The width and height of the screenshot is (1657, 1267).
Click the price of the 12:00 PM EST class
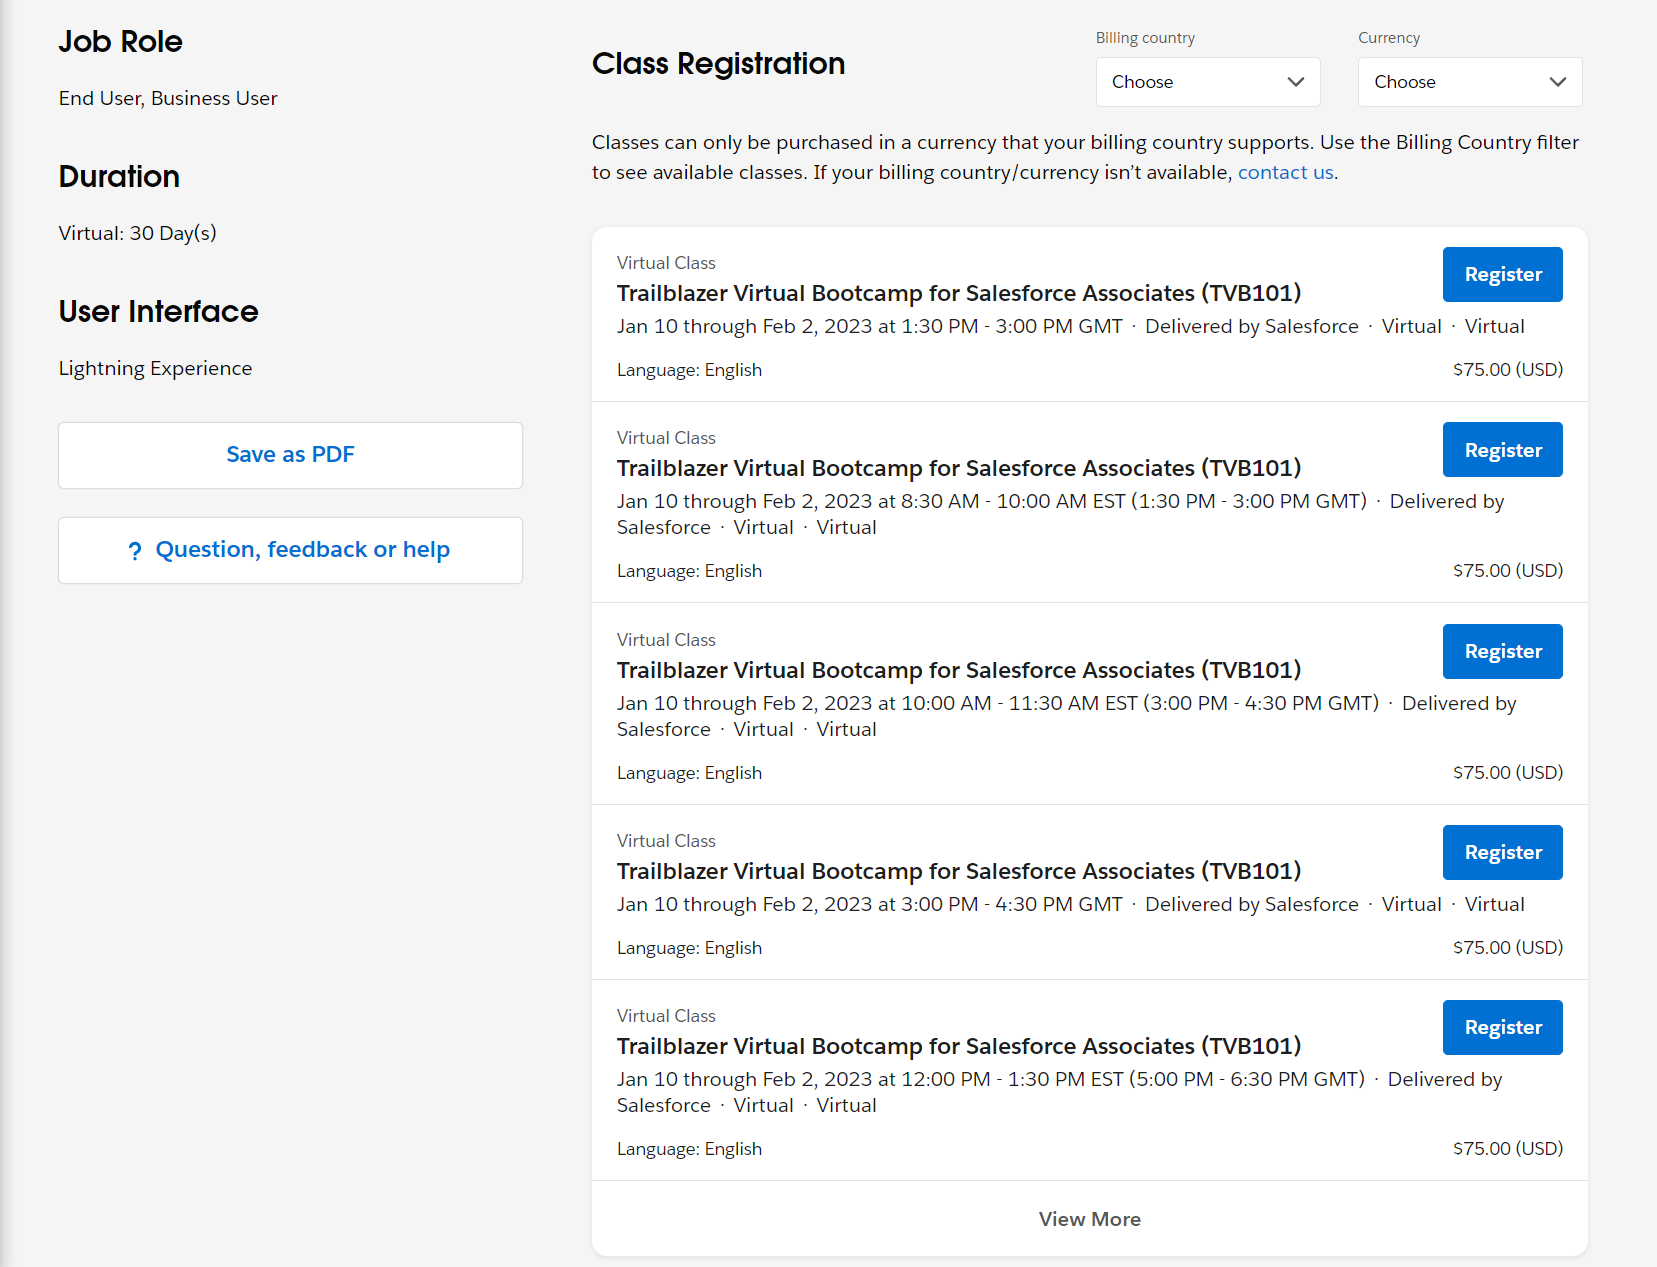(x=1508, y=1148)
